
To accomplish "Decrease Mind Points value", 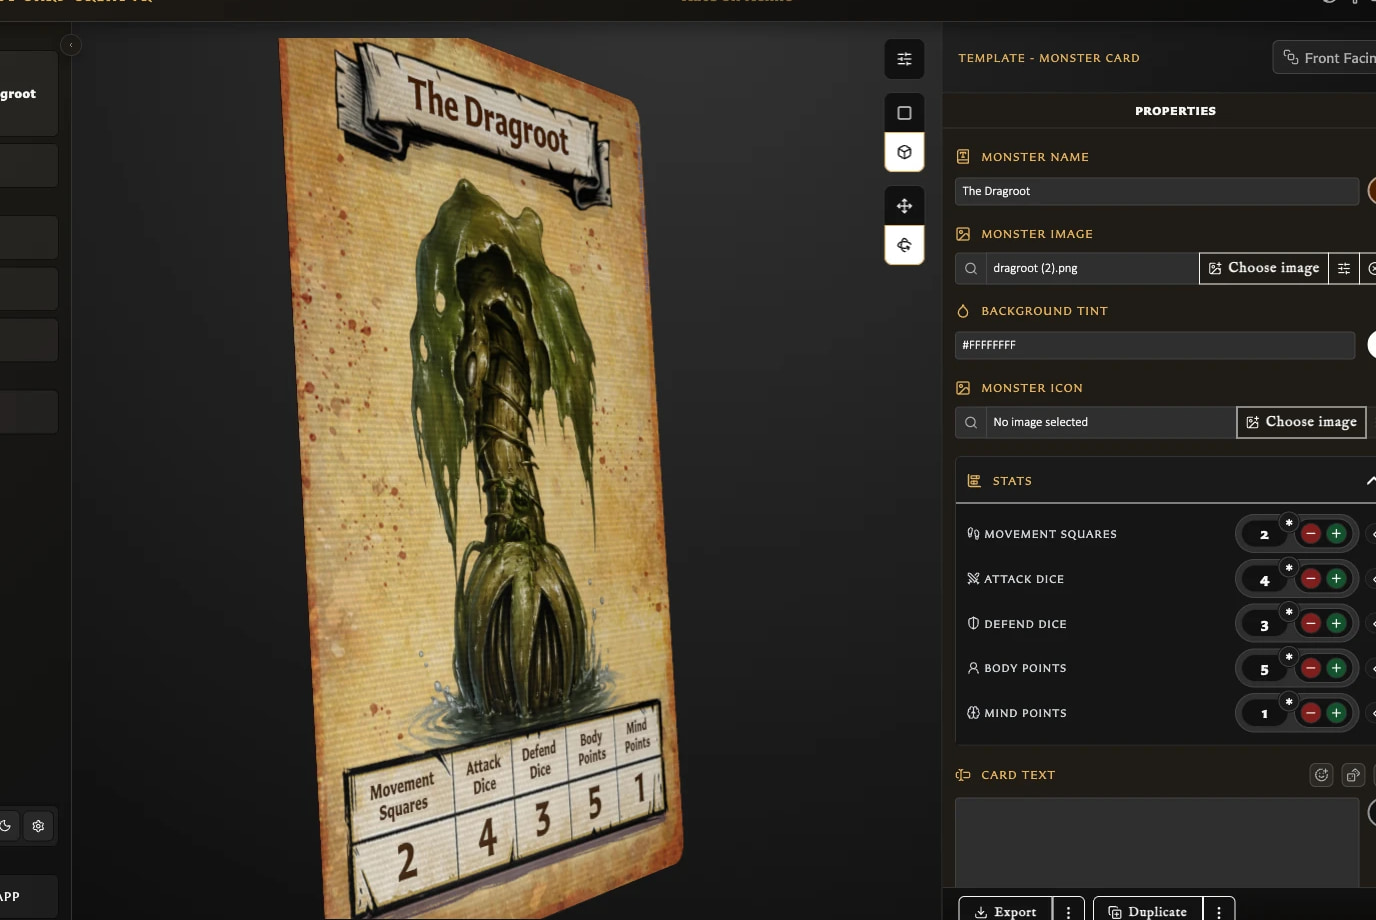I will [x=1310, y=713].
